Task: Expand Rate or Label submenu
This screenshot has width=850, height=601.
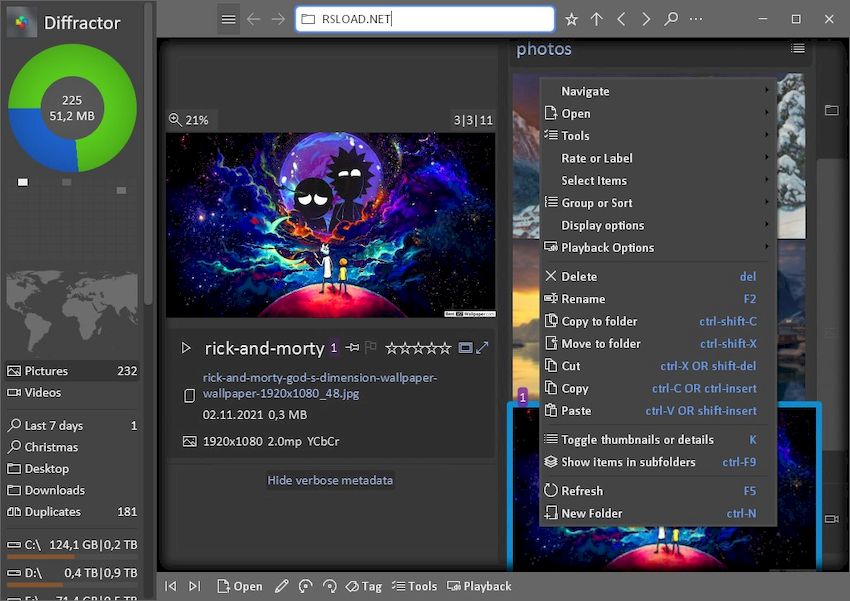Action: click(x=658, y=158)
